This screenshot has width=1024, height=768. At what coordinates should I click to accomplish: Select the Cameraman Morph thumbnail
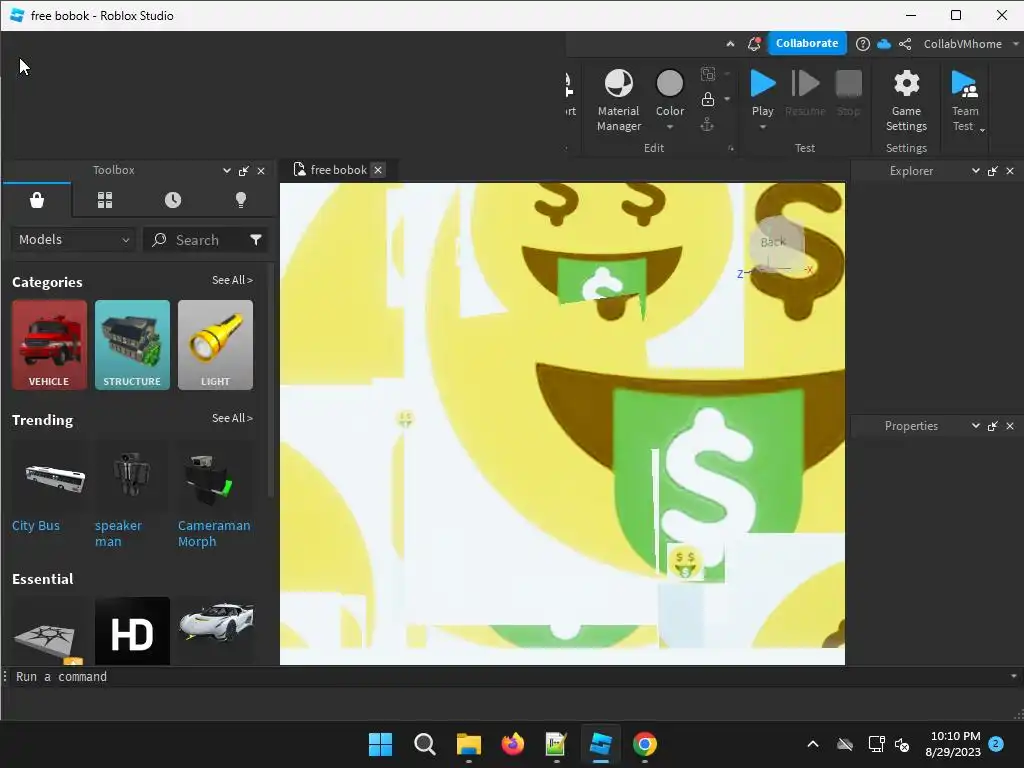[x=215, y=477]
